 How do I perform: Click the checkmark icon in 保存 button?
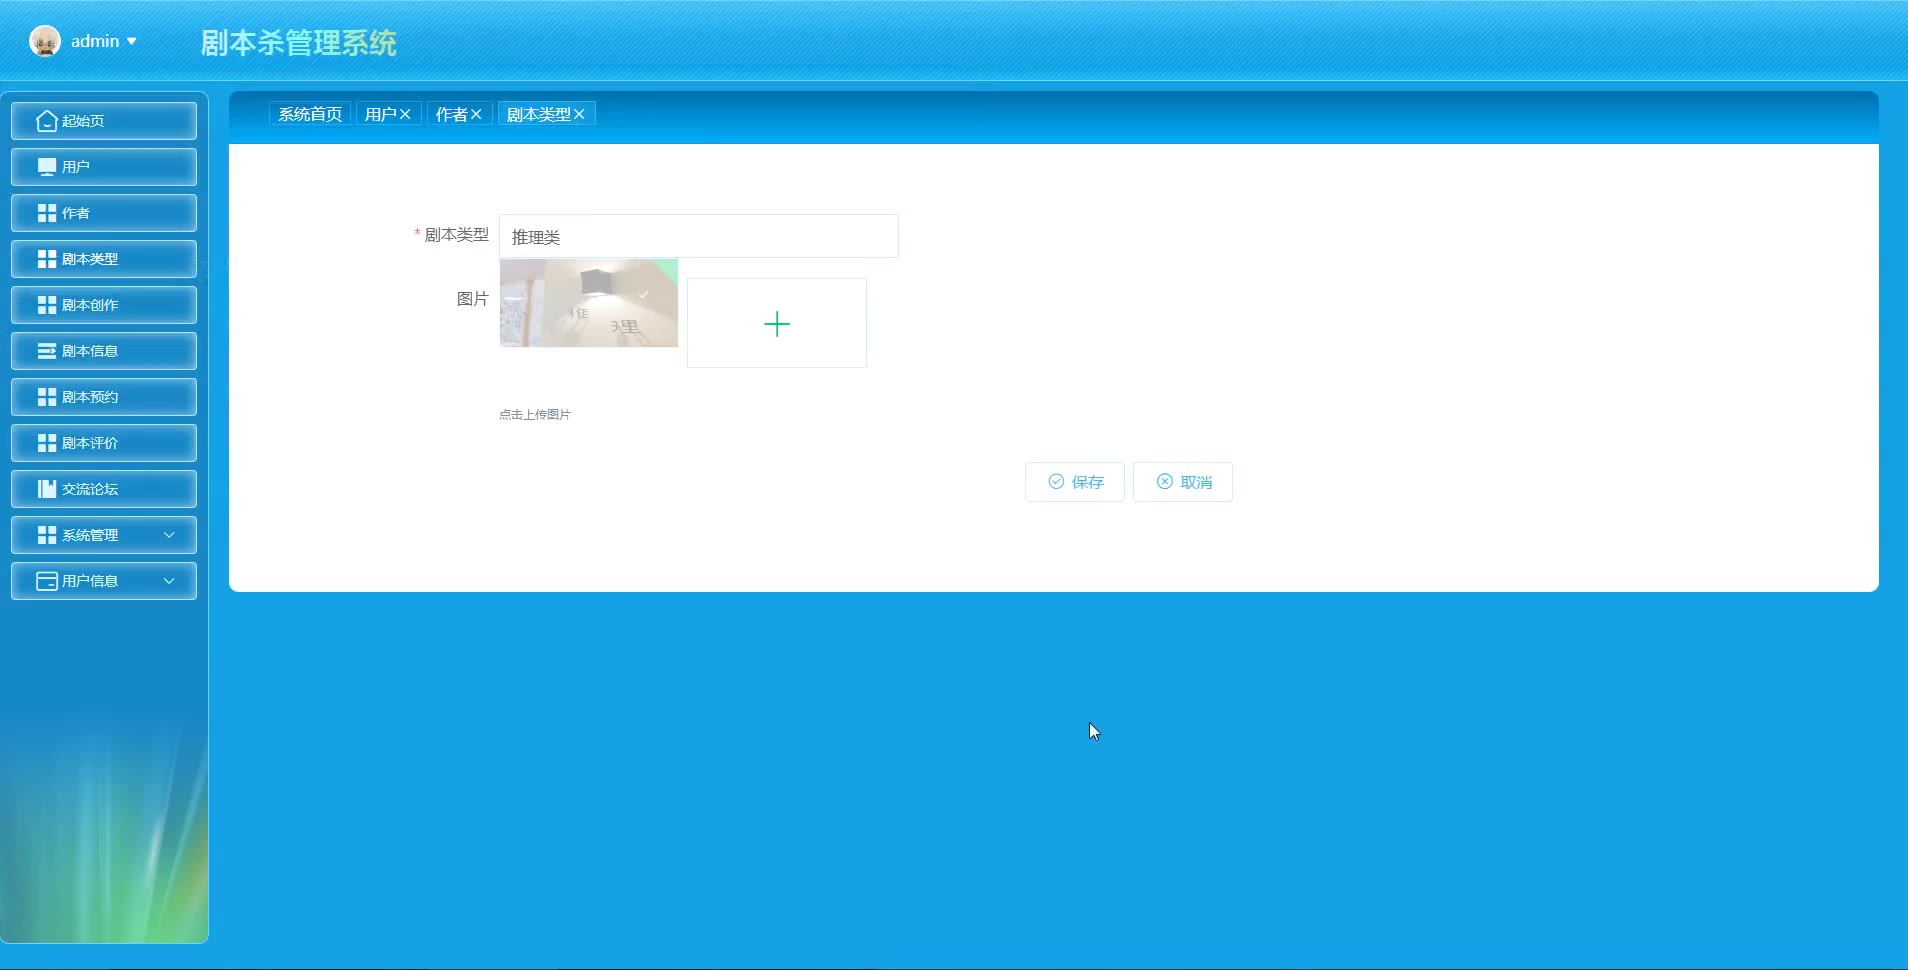point(1056,482)
